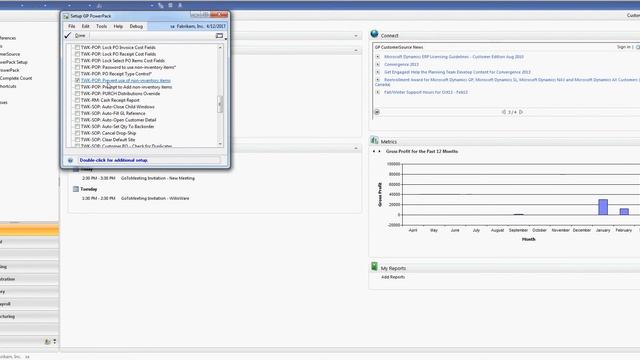
Task: Click the February bar in Gross Profit chart
Action: [624, 211]
